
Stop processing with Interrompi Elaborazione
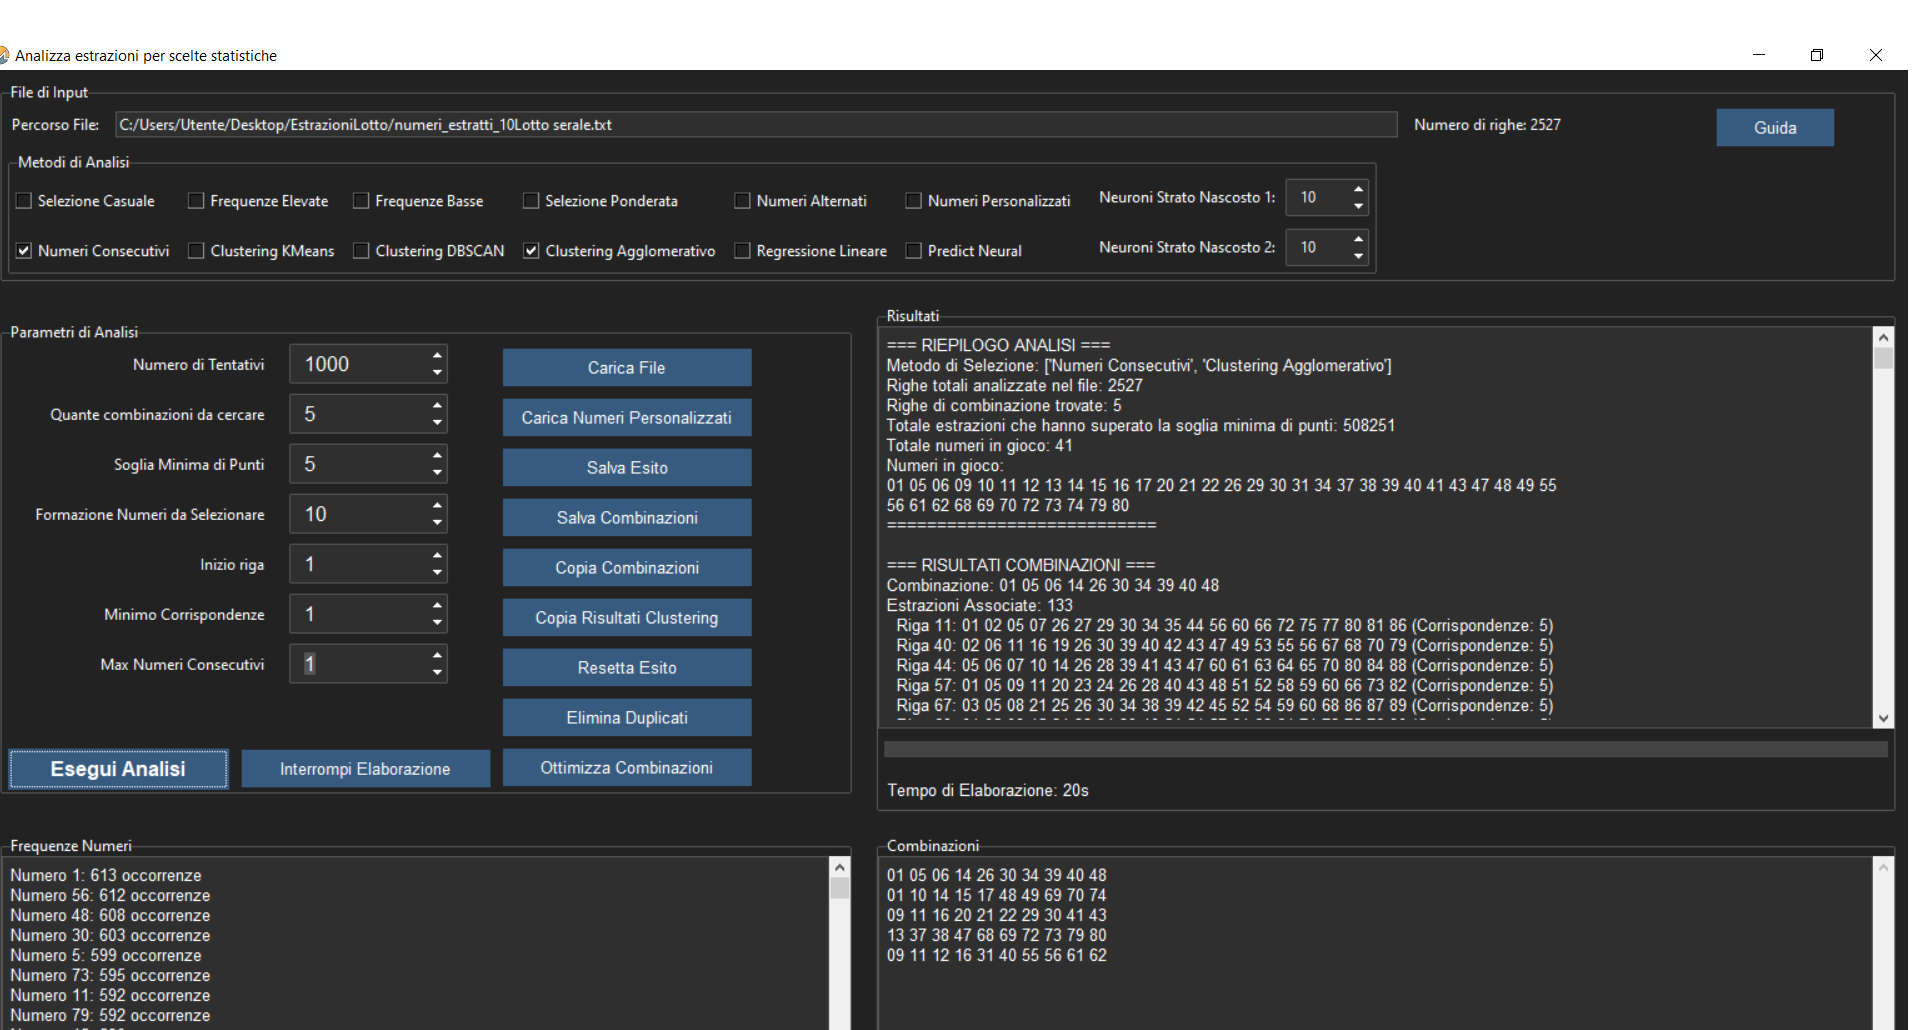point(365,769)
